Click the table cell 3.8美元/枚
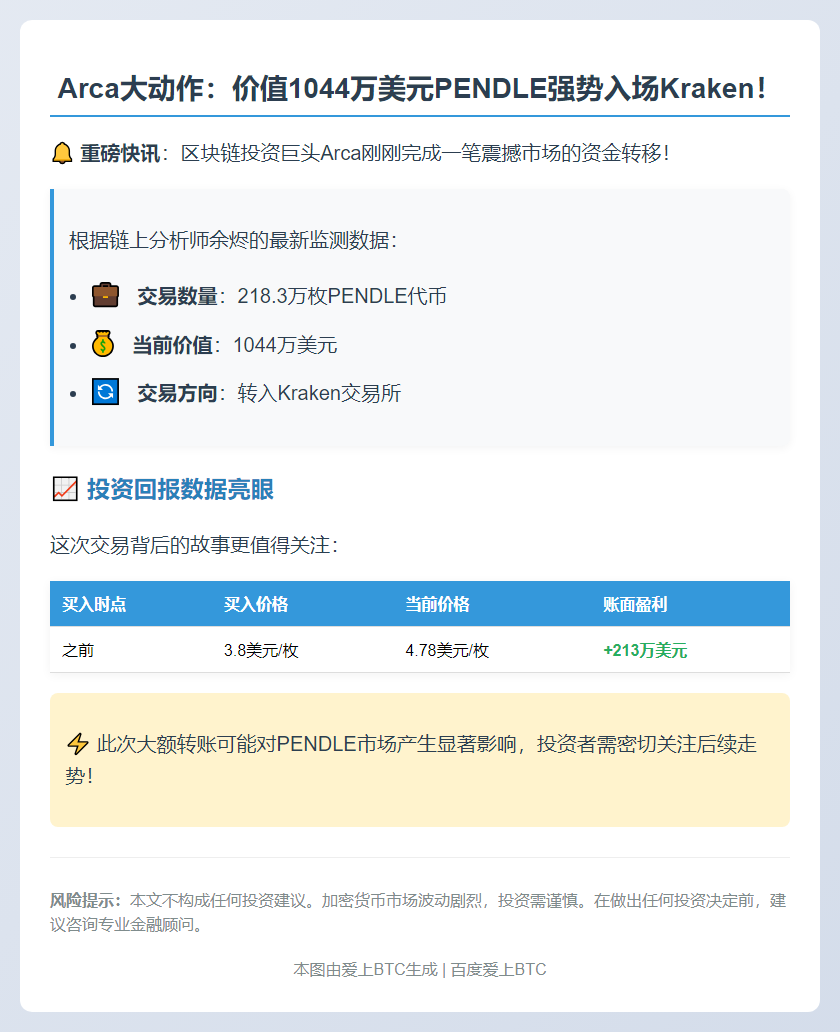Viewport: 840px width, 1032px height. click(x=261, y=650)
